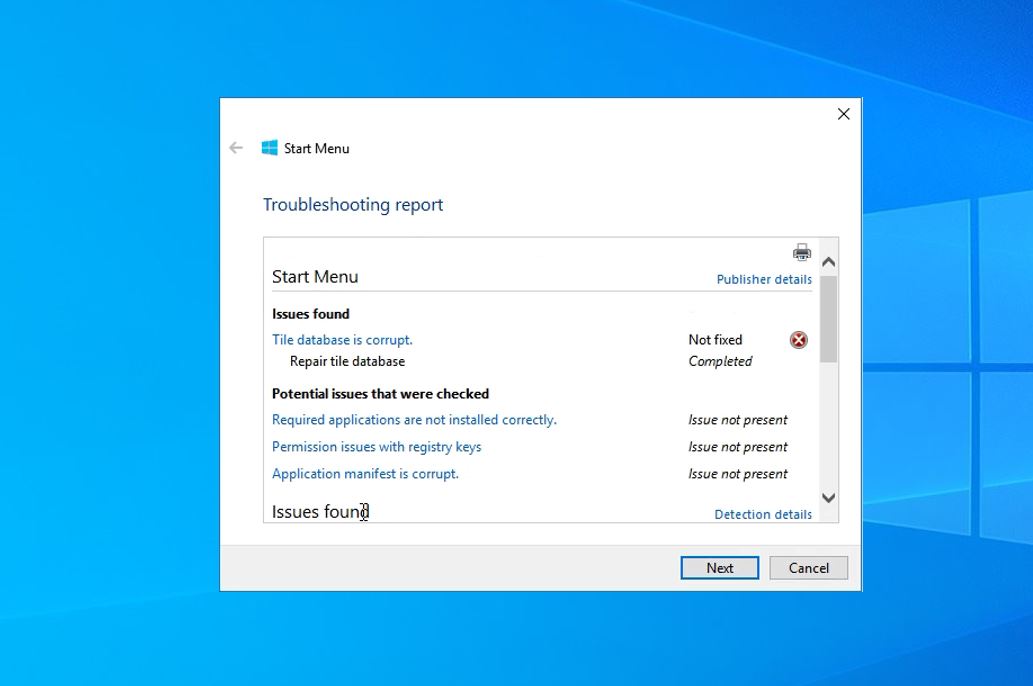Screen dimensions: 1033x686
Task: Click the Cancel button
Action: [808, 568]
